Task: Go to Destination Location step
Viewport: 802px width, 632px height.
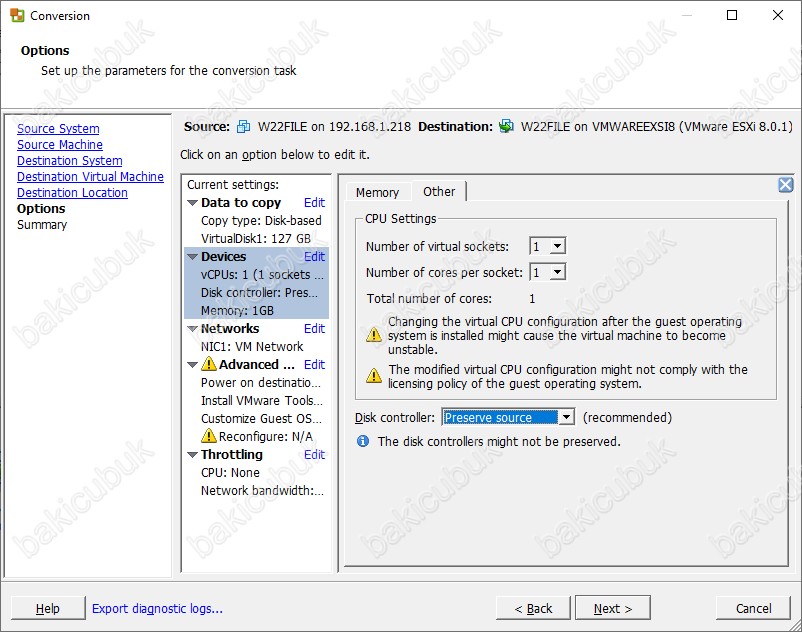Action: pyautogui.click(x=72, y=193)
